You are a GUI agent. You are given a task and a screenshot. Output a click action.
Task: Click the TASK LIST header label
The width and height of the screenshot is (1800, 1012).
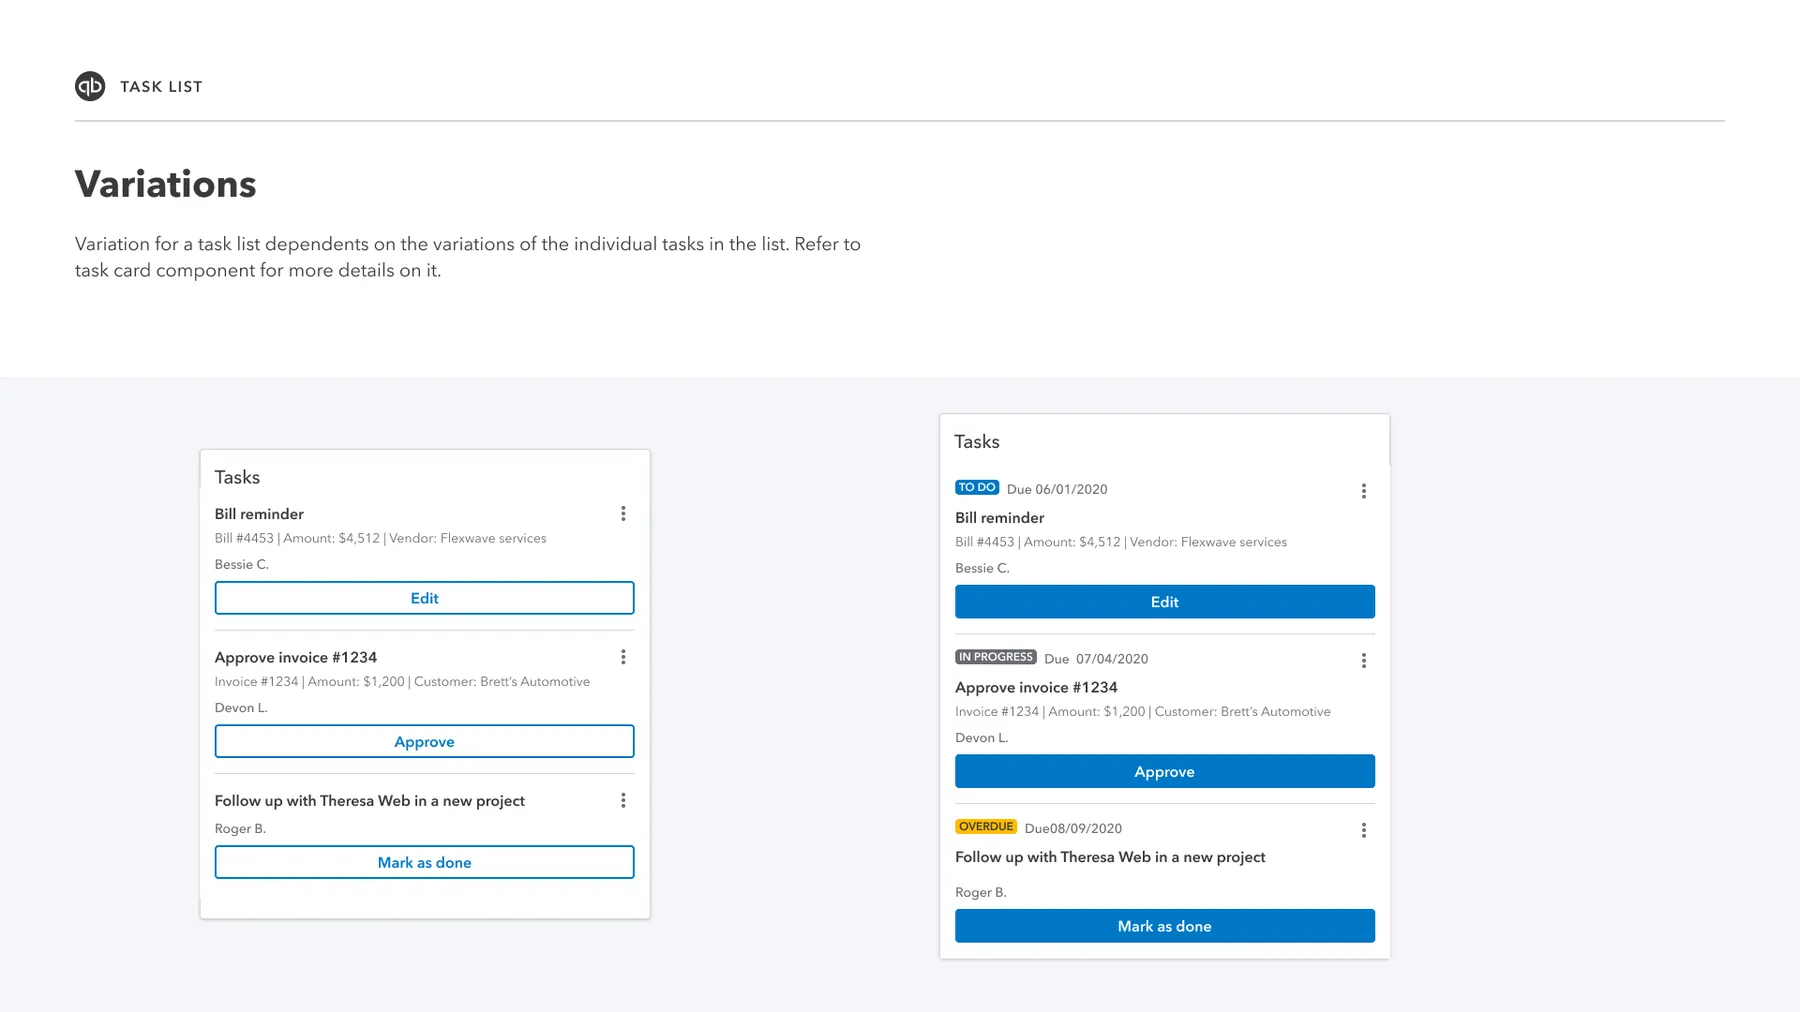point(161,87)
